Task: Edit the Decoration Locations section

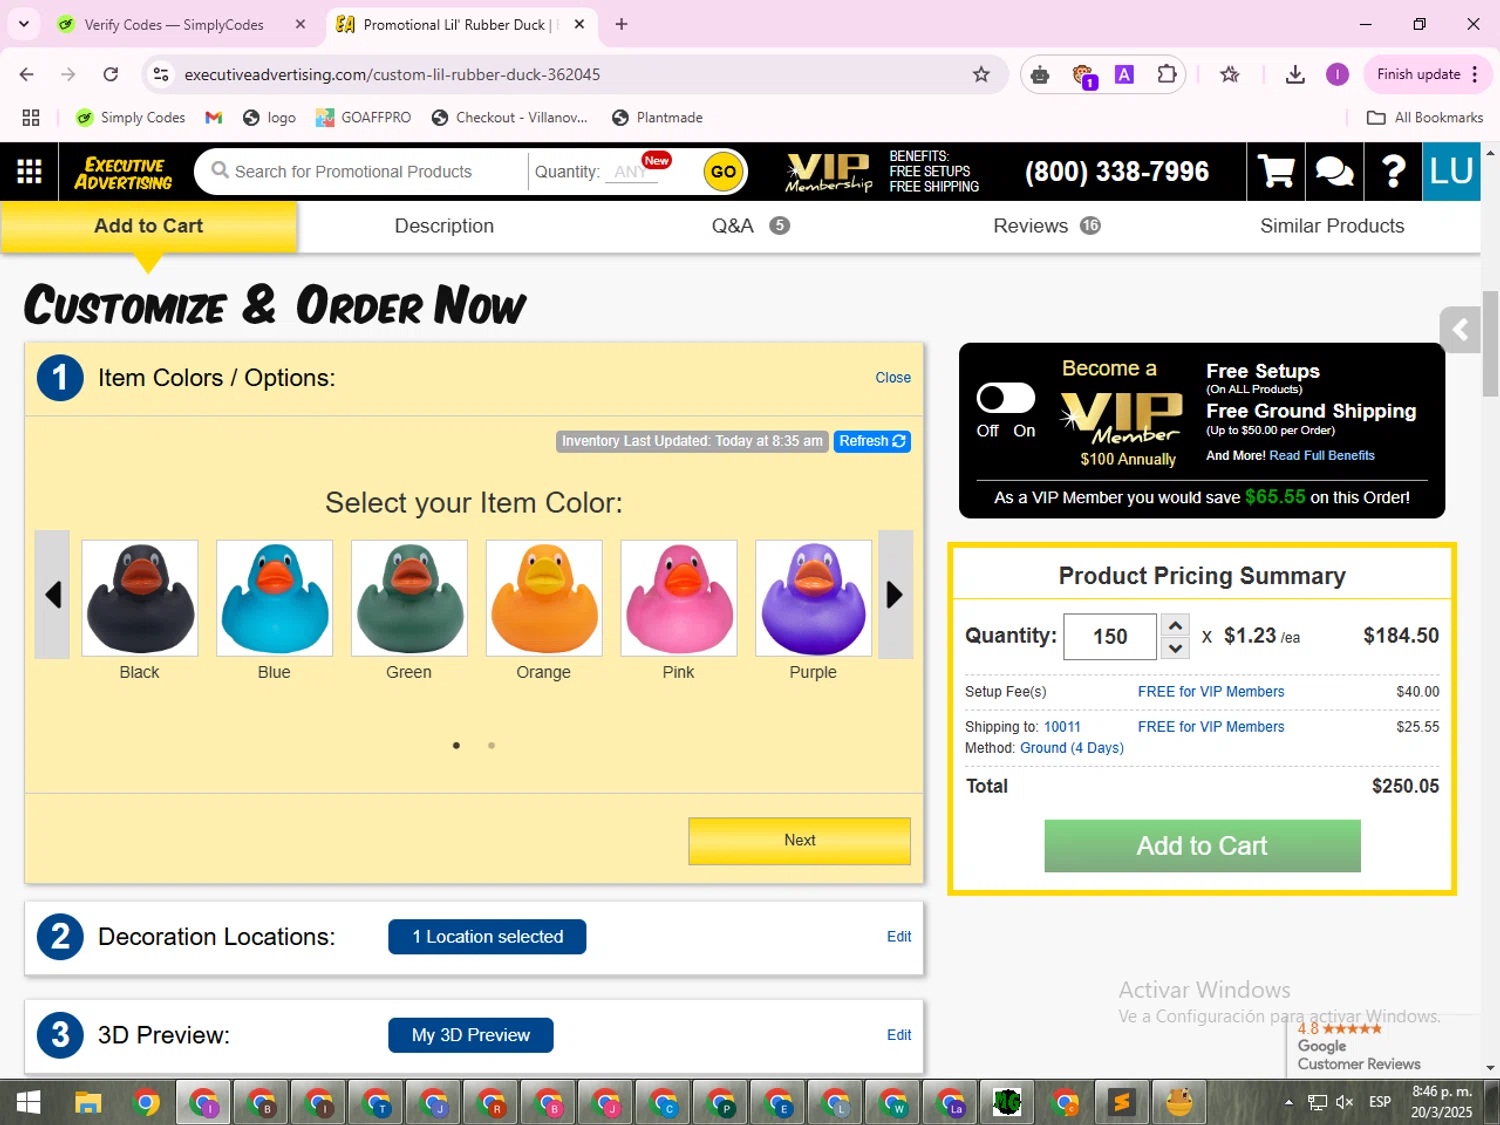Action: tap(899, 937)
